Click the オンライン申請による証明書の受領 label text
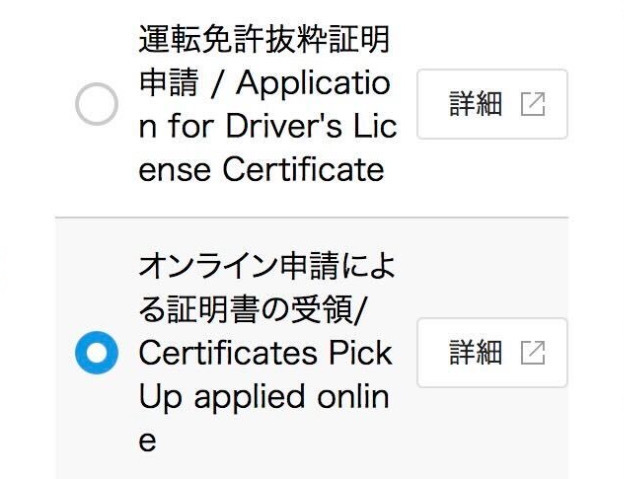 [266, 268]
